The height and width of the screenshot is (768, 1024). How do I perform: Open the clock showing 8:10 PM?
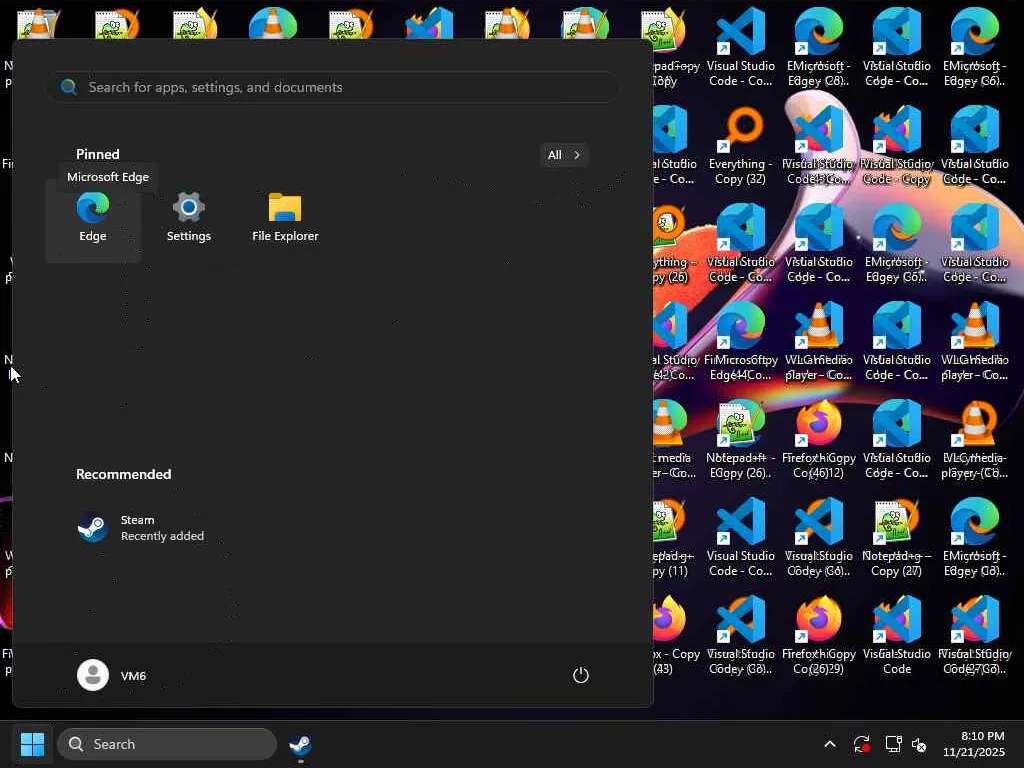tap(973, 744)
